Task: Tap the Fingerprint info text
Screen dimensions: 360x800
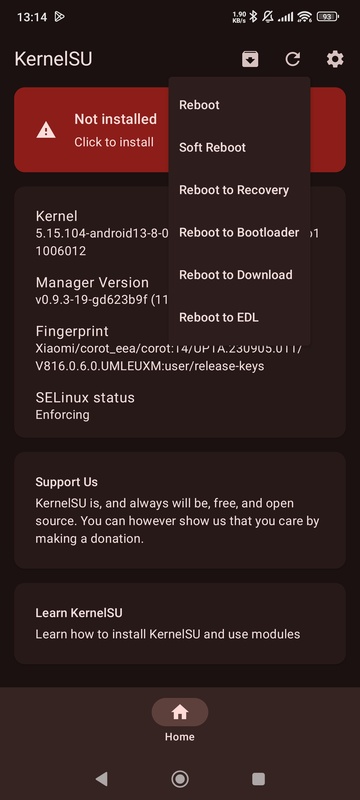Action: tap(169, 348)
